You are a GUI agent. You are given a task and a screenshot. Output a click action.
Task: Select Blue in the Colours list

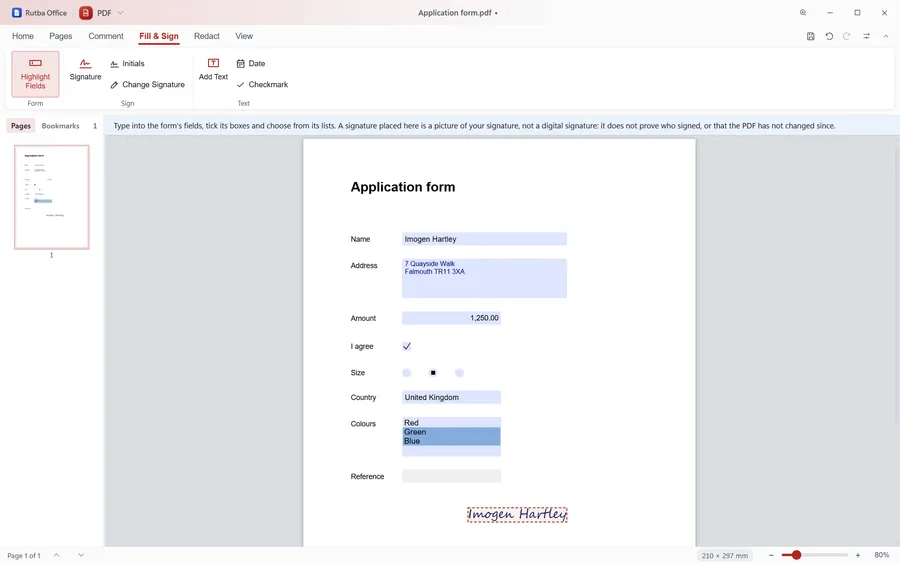[x=452, y=441]
